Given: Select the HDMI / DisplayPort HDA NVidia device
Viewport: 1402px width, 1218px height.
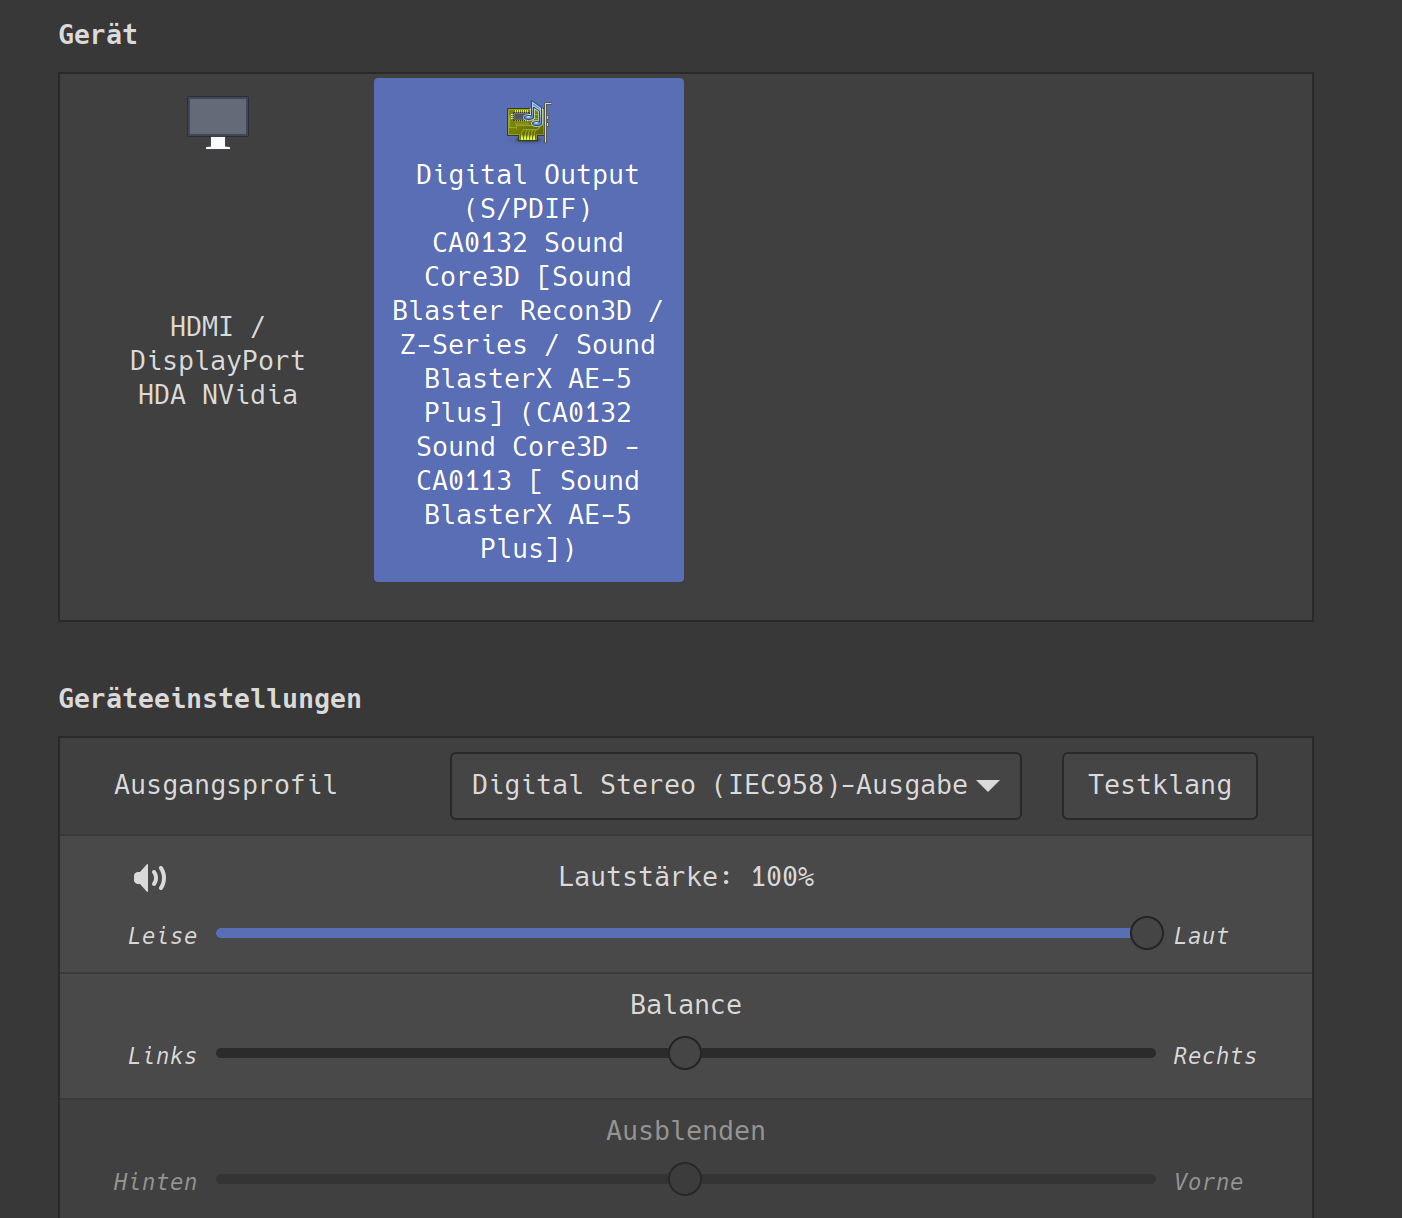Looking at the screenshot, I should [x=218, y=330].
